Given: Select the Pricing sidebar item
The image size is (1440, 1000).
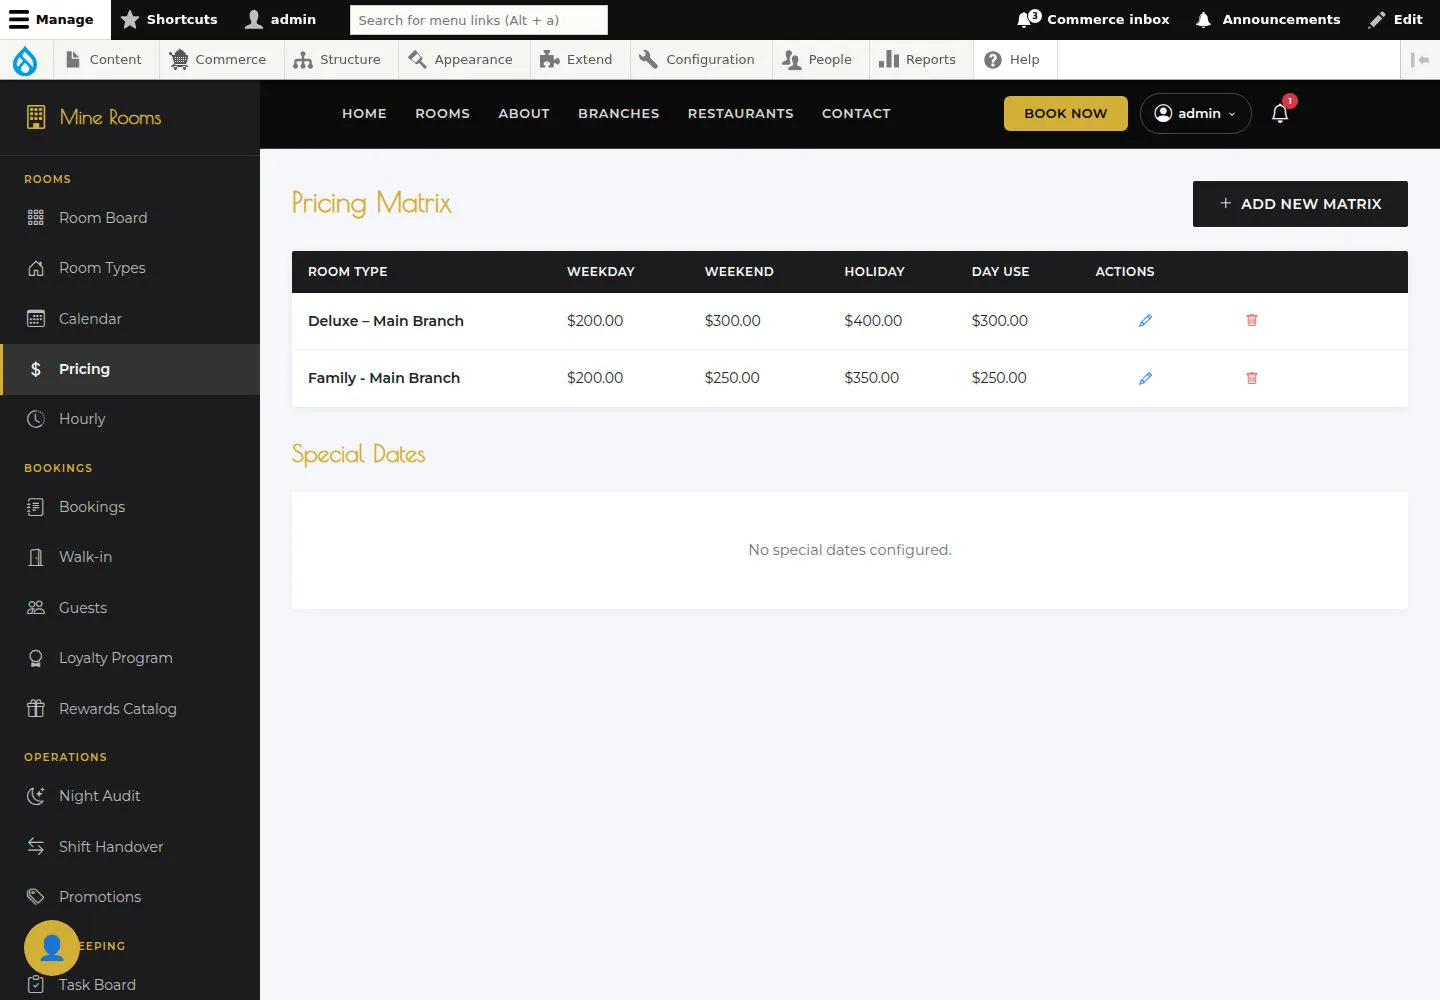Looking at the screenshot, I should pyautogui.click(x=130, y=369).
